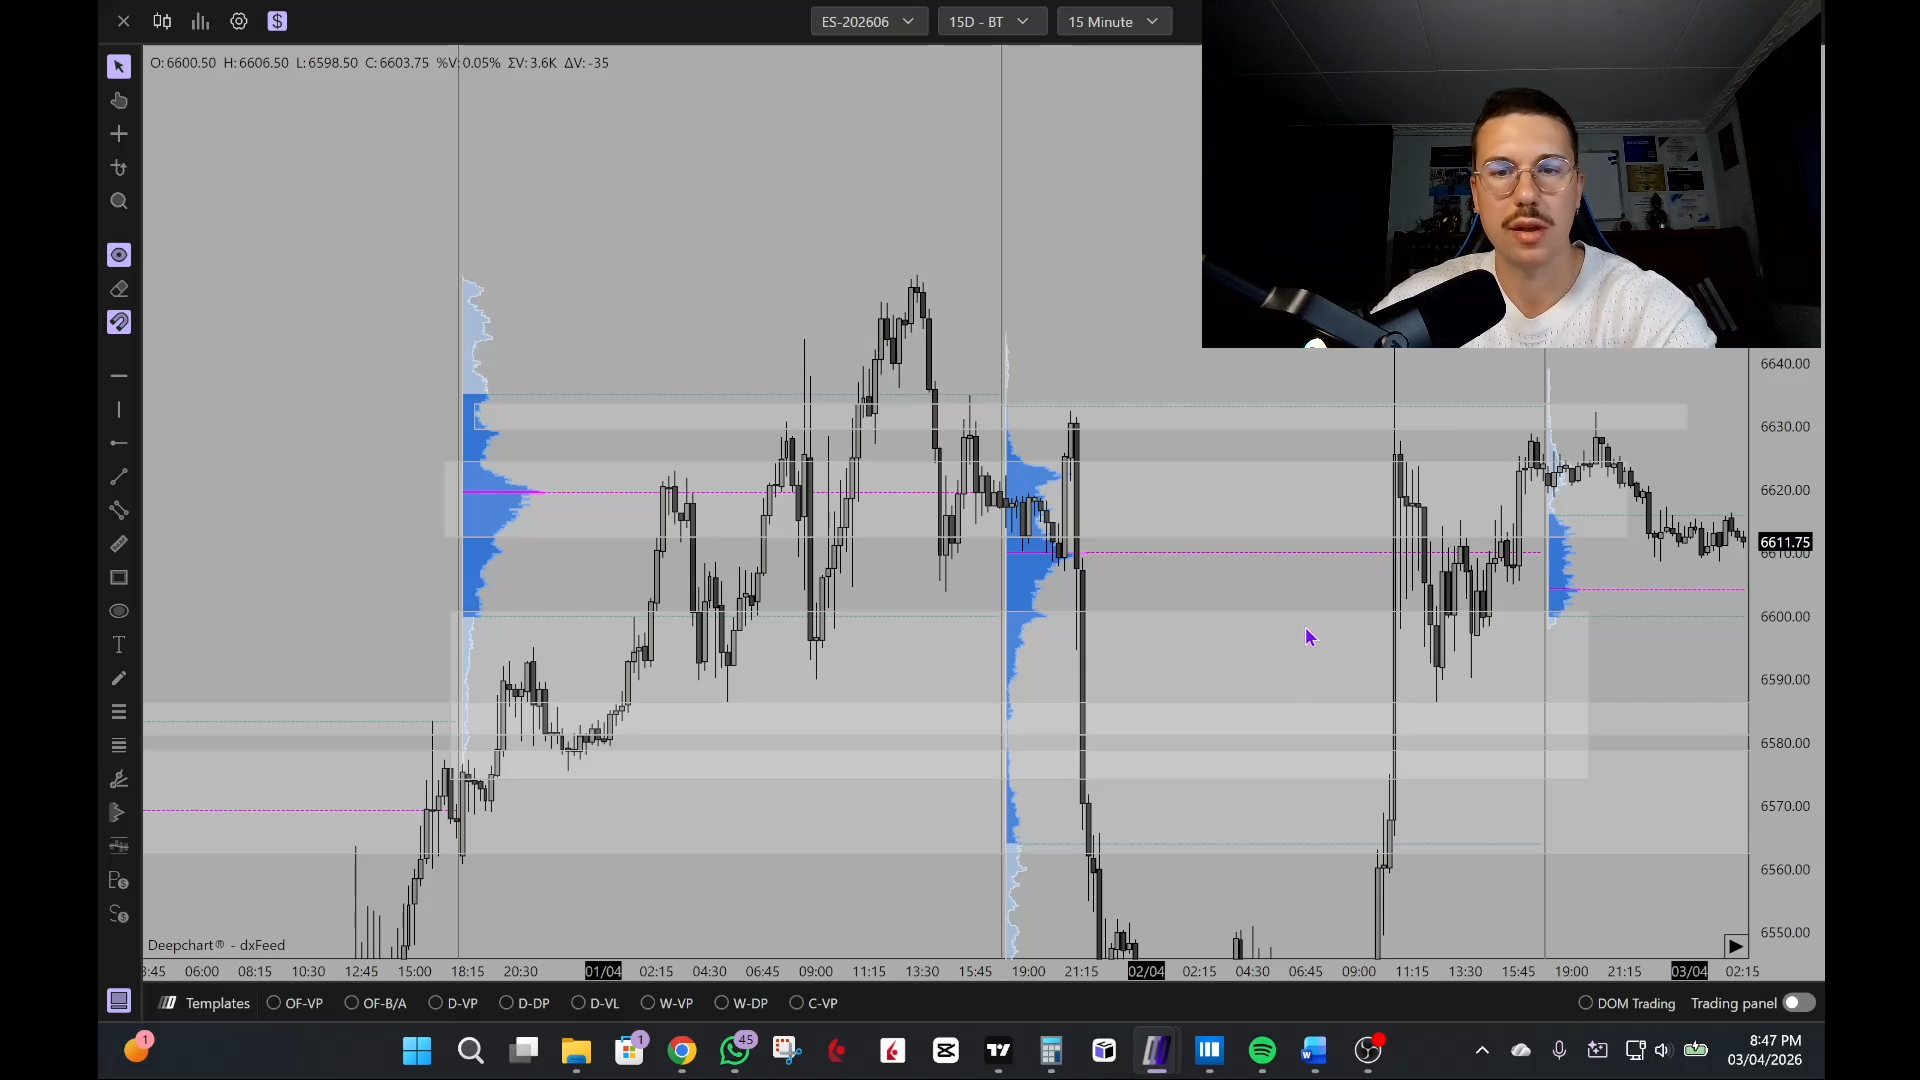1920x1080 pixels.
Task: Select the D-DP template radio
Action: (506, 1003)
